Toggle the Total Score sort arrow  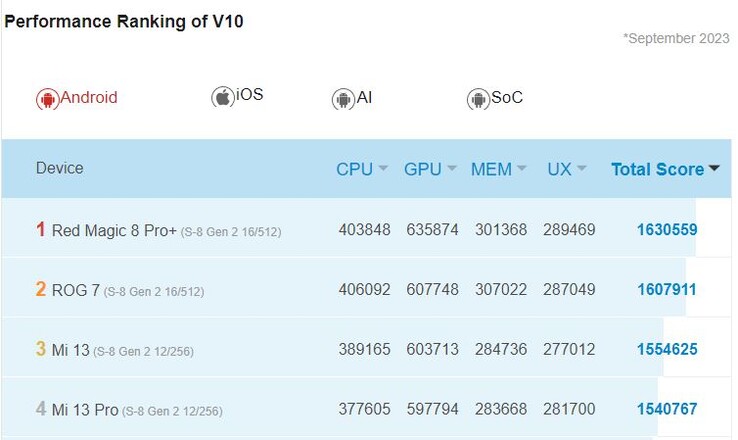(714, 169)
